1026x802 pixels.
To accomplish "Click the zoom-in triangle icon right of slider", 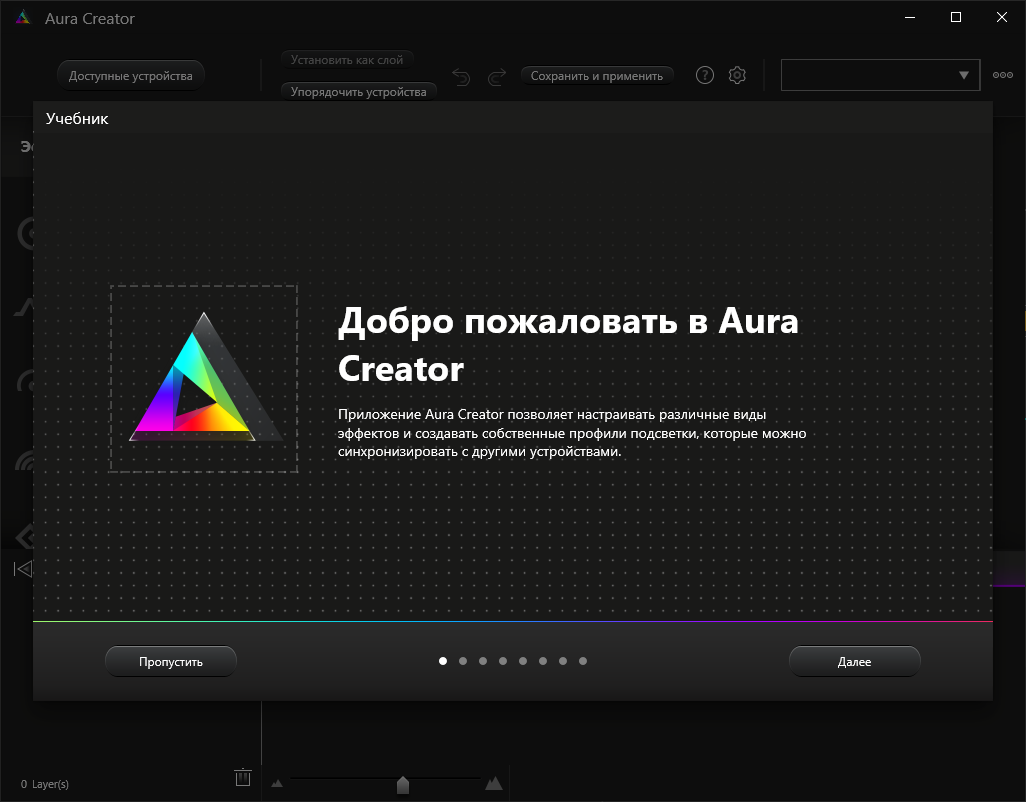I will click(493, 784).
